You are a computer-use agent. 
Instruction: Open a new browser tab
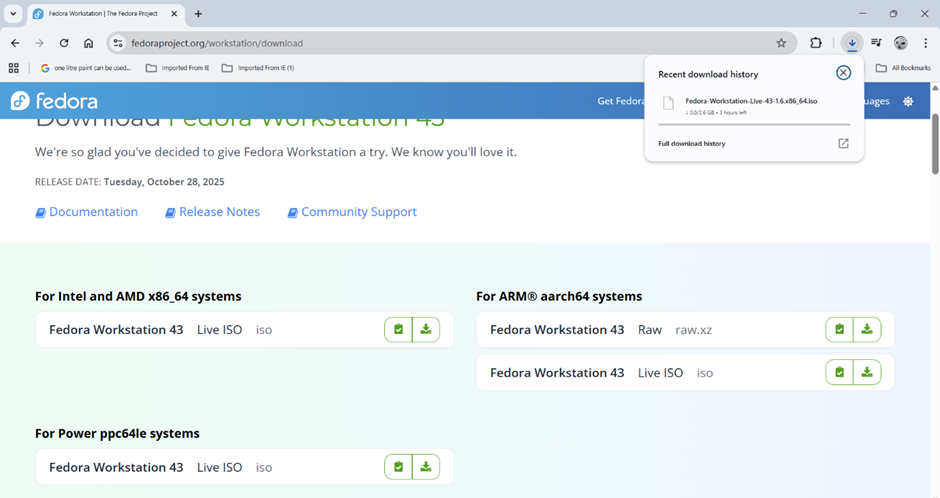coord(198,14)
